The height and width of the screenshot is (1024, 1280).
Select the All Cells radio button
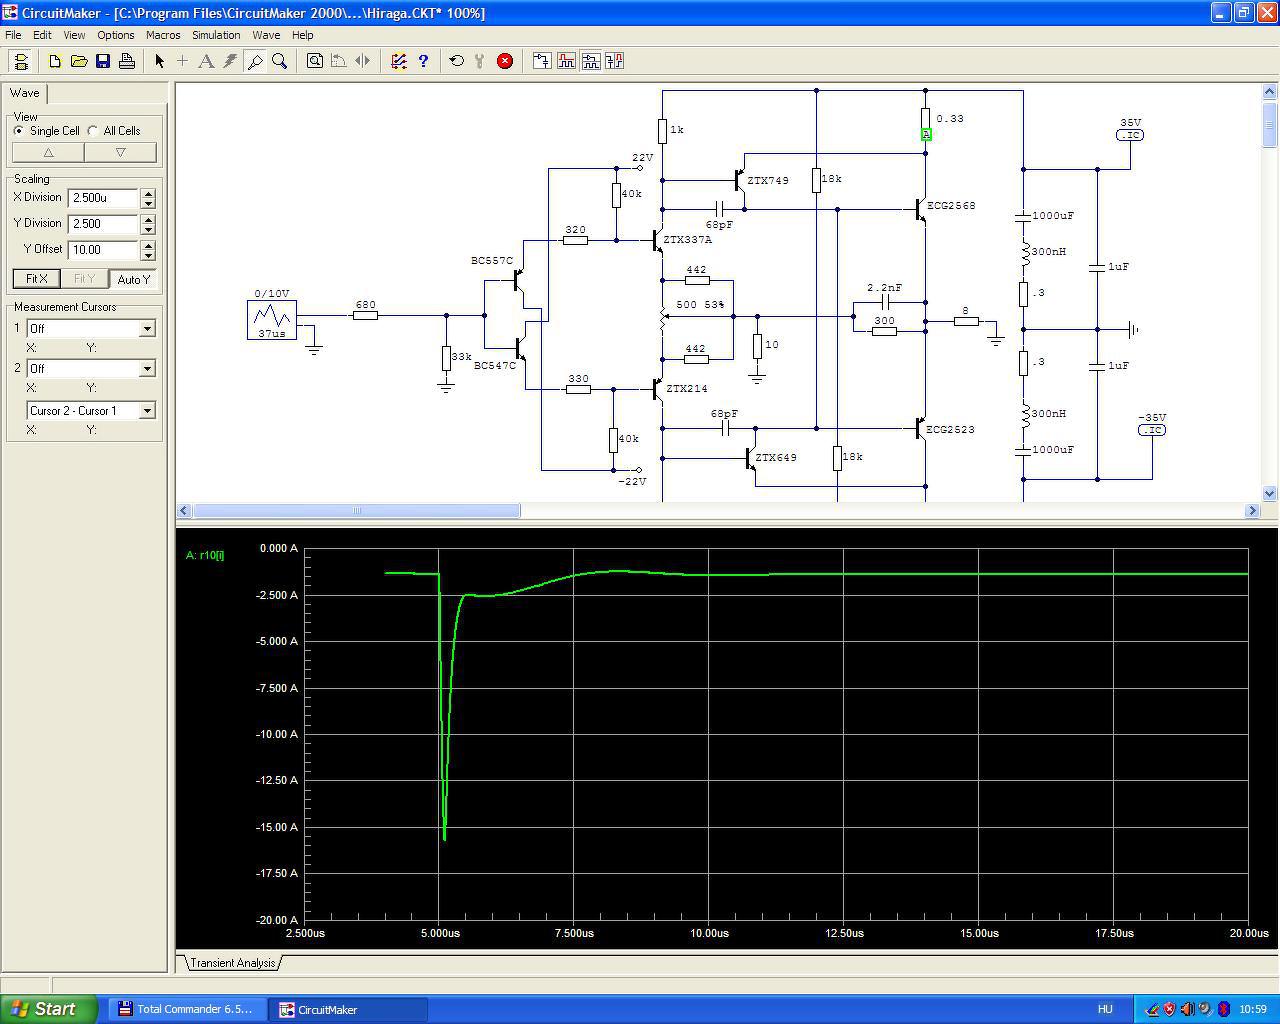[93, 131]
